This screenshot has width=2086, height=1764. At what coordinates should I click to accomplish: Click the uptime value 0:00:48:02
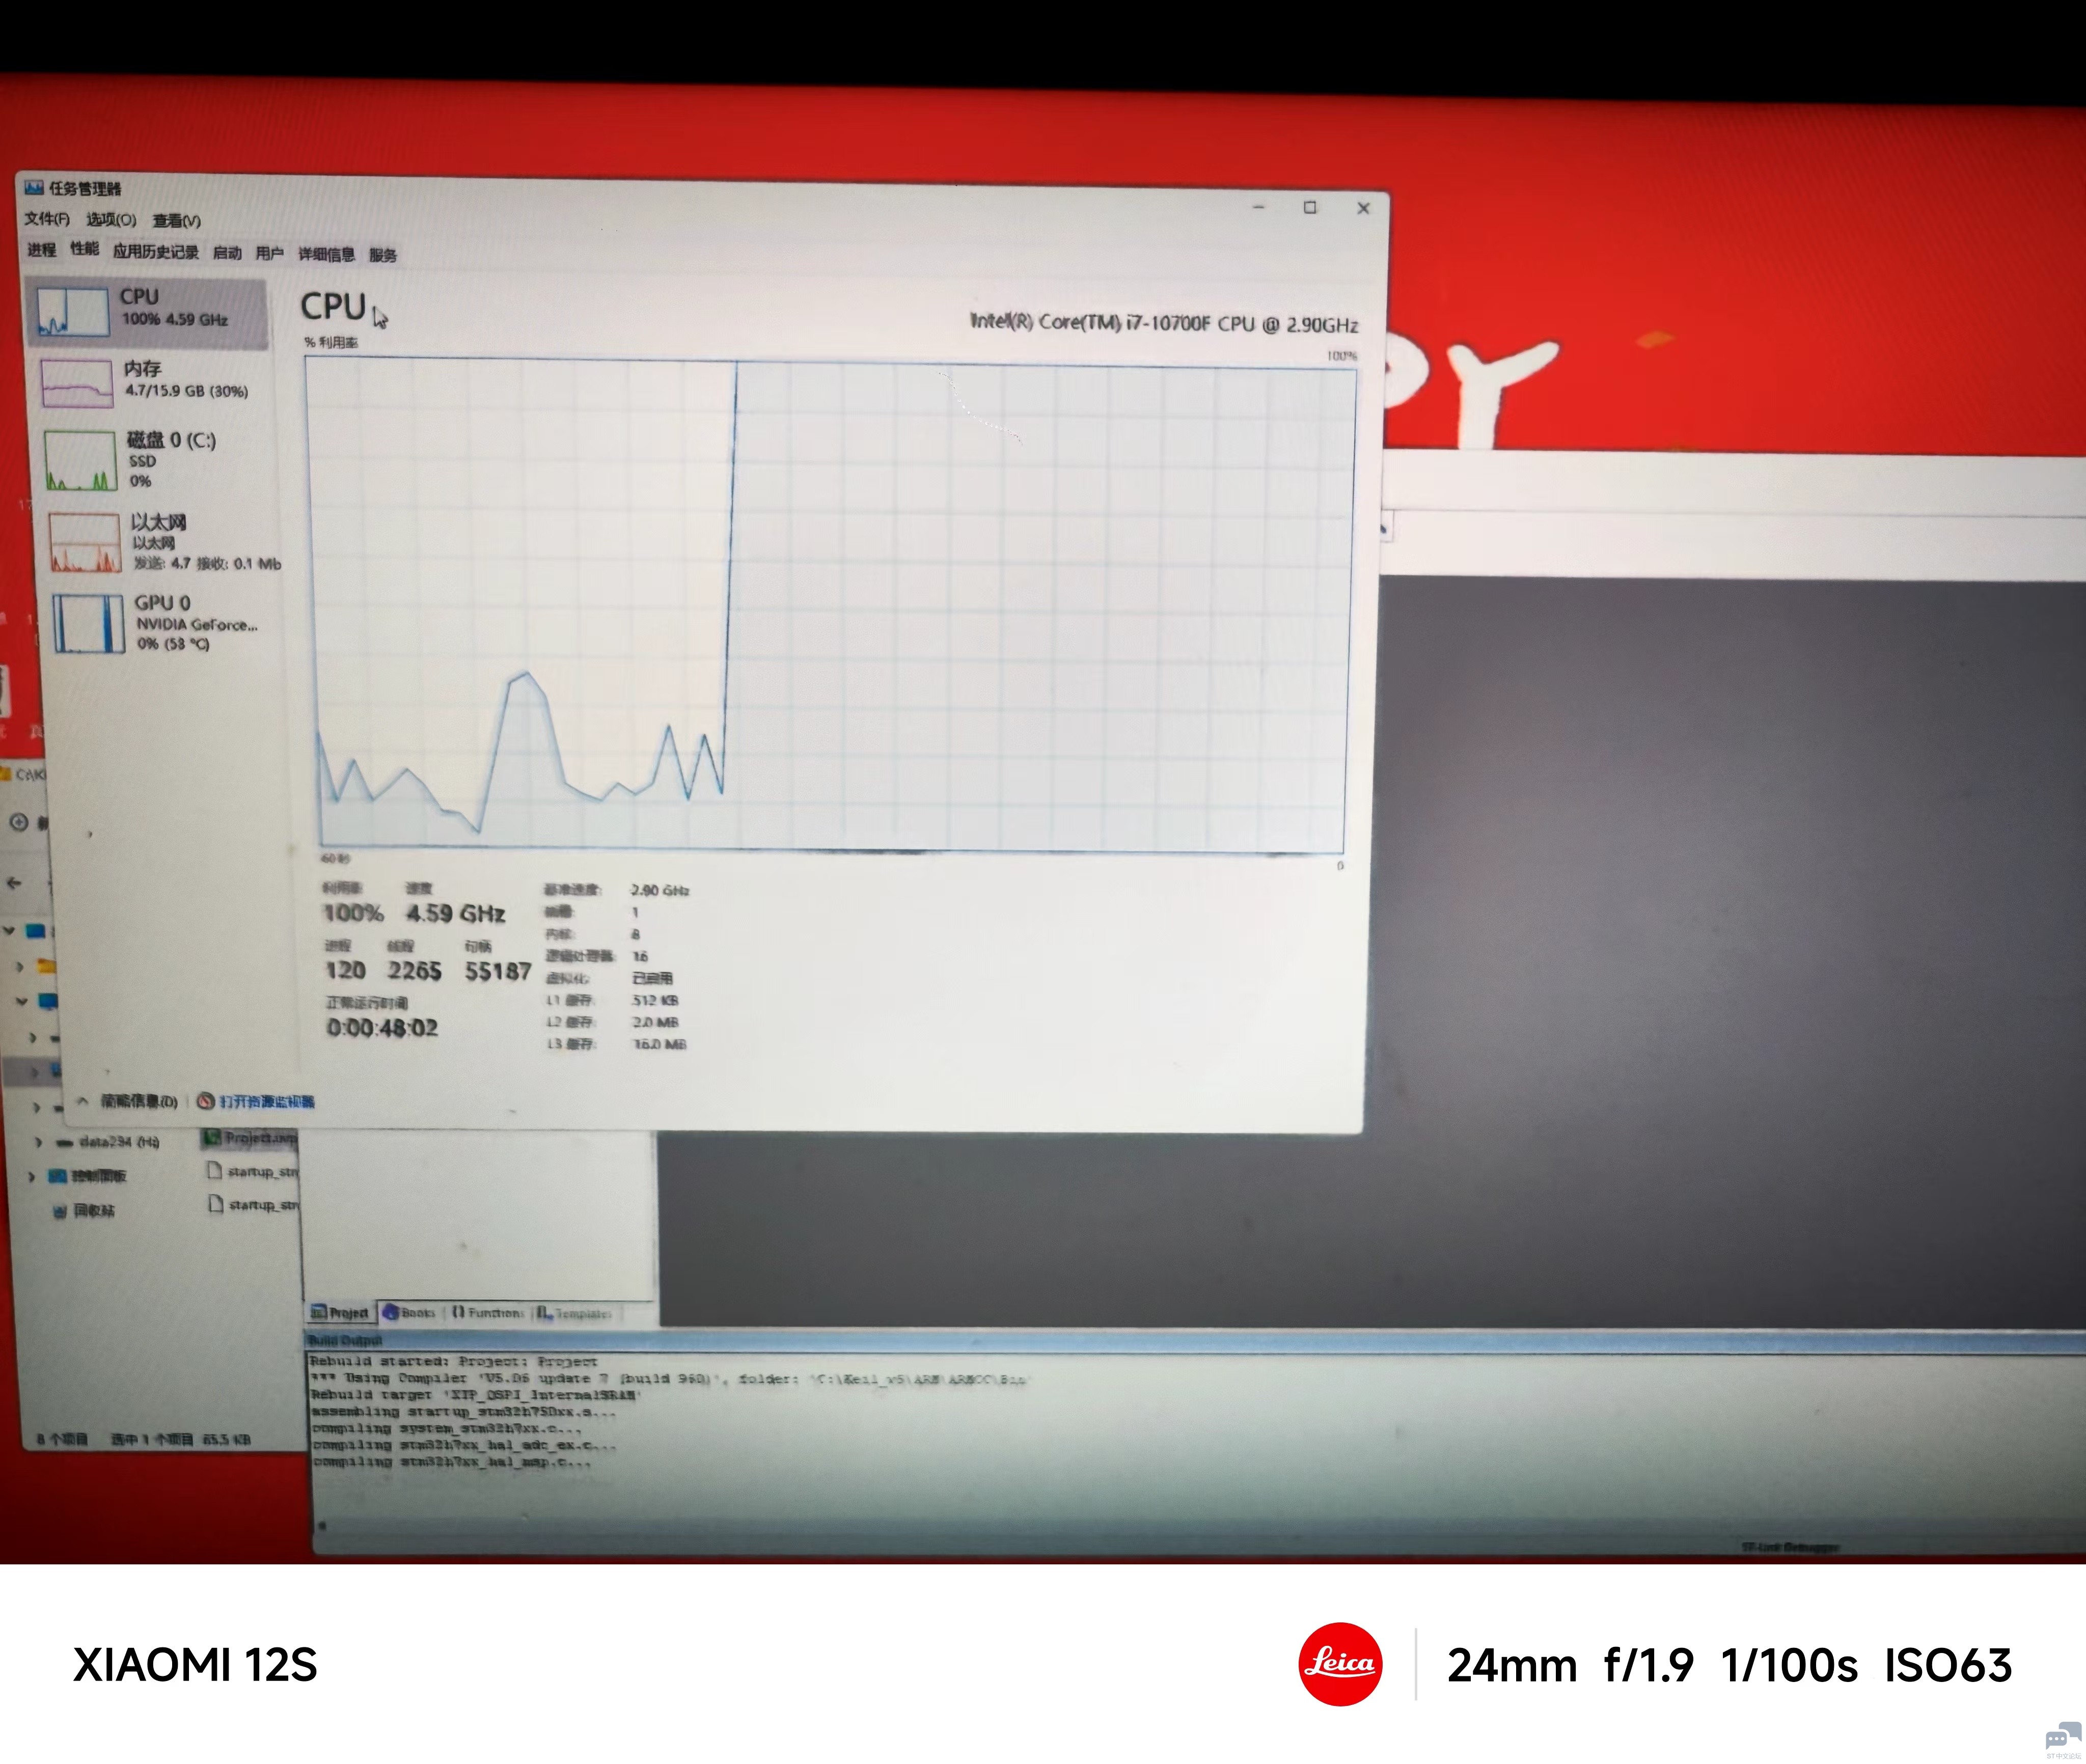click(383, 1028)
